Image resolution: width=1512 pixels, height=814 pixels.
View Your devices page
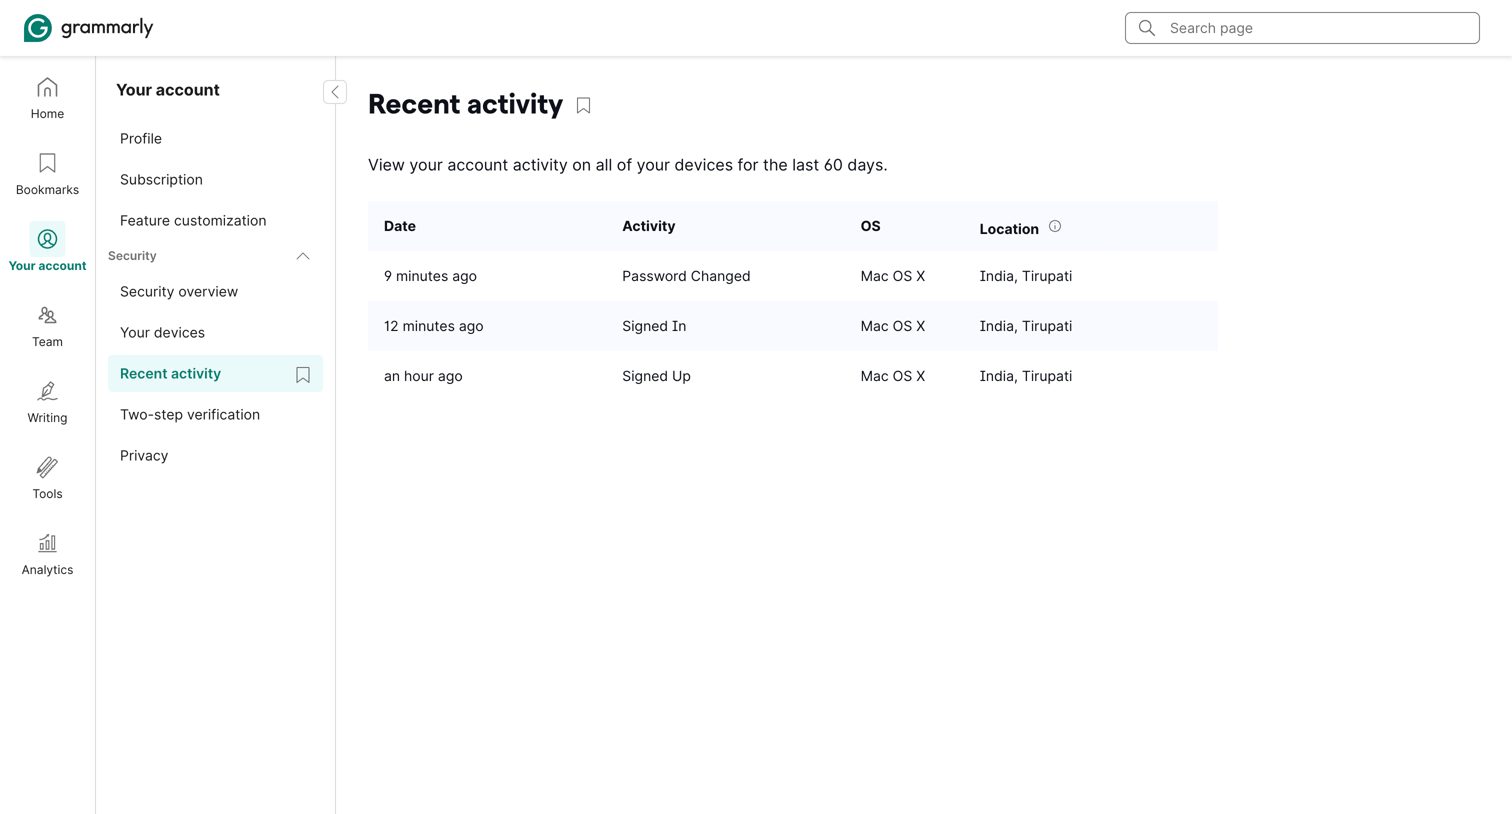tap(162, 333)
